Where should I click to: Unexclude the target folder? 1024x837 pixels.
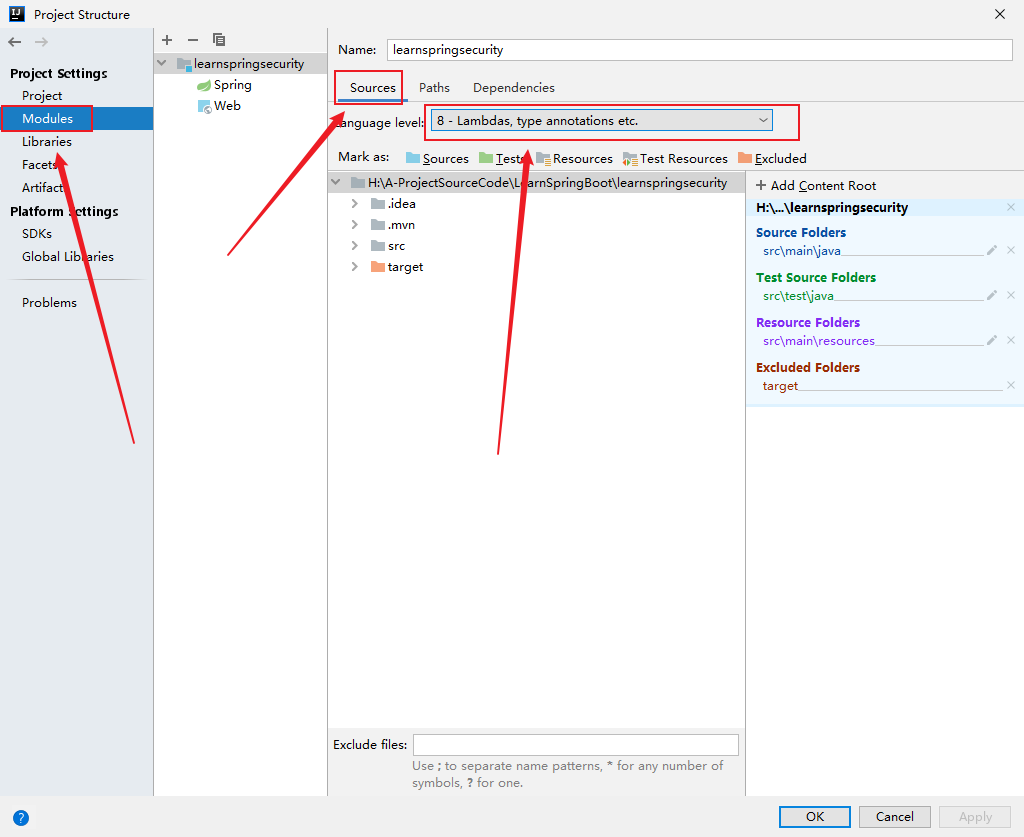1011,385
